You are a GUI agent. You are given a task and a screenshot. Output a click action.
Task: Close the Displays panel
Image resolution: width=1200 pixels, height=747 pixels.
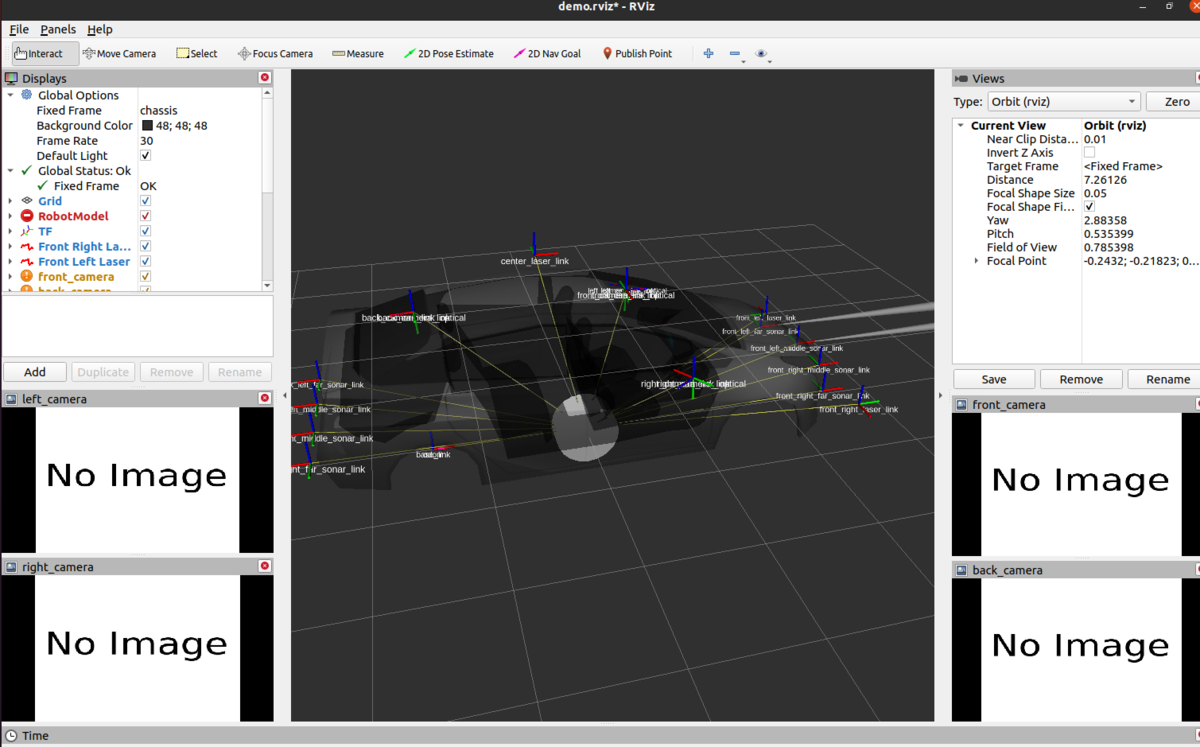pyautogui.click(x=265, y=78)
